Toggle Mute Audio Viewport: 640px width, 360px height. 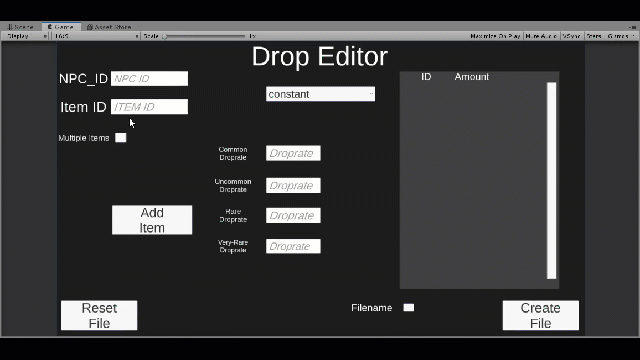[x=541, y=36]
